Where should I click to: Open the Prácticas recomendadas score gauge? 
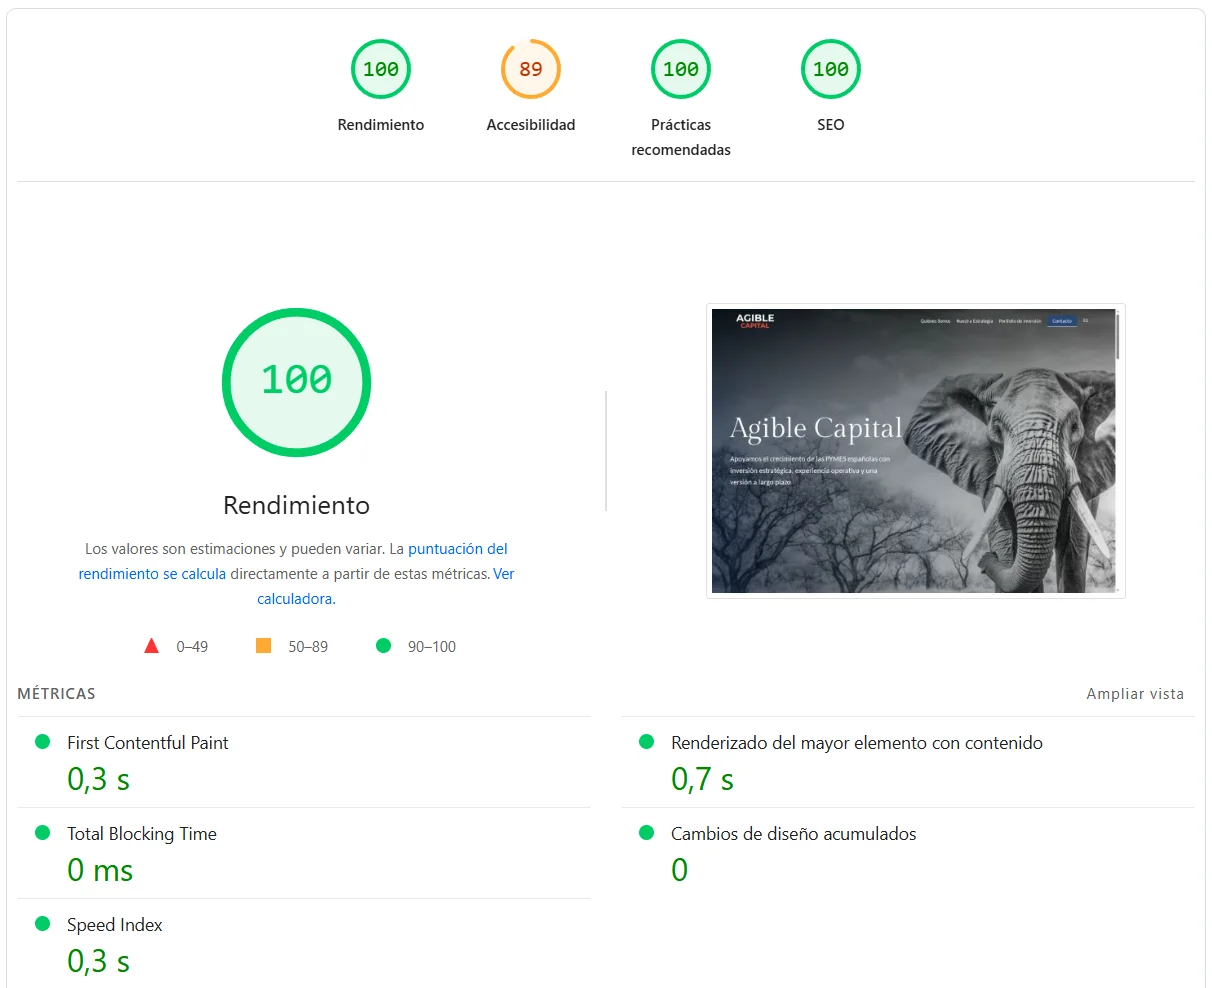coord(680,69)
